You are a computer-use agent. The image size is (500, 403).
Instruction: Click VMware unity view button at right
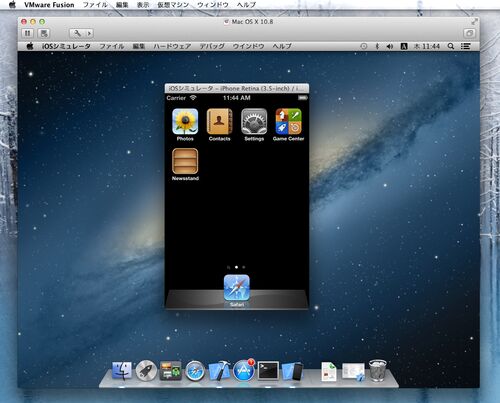pyautogui.click(x=469, y=33)
